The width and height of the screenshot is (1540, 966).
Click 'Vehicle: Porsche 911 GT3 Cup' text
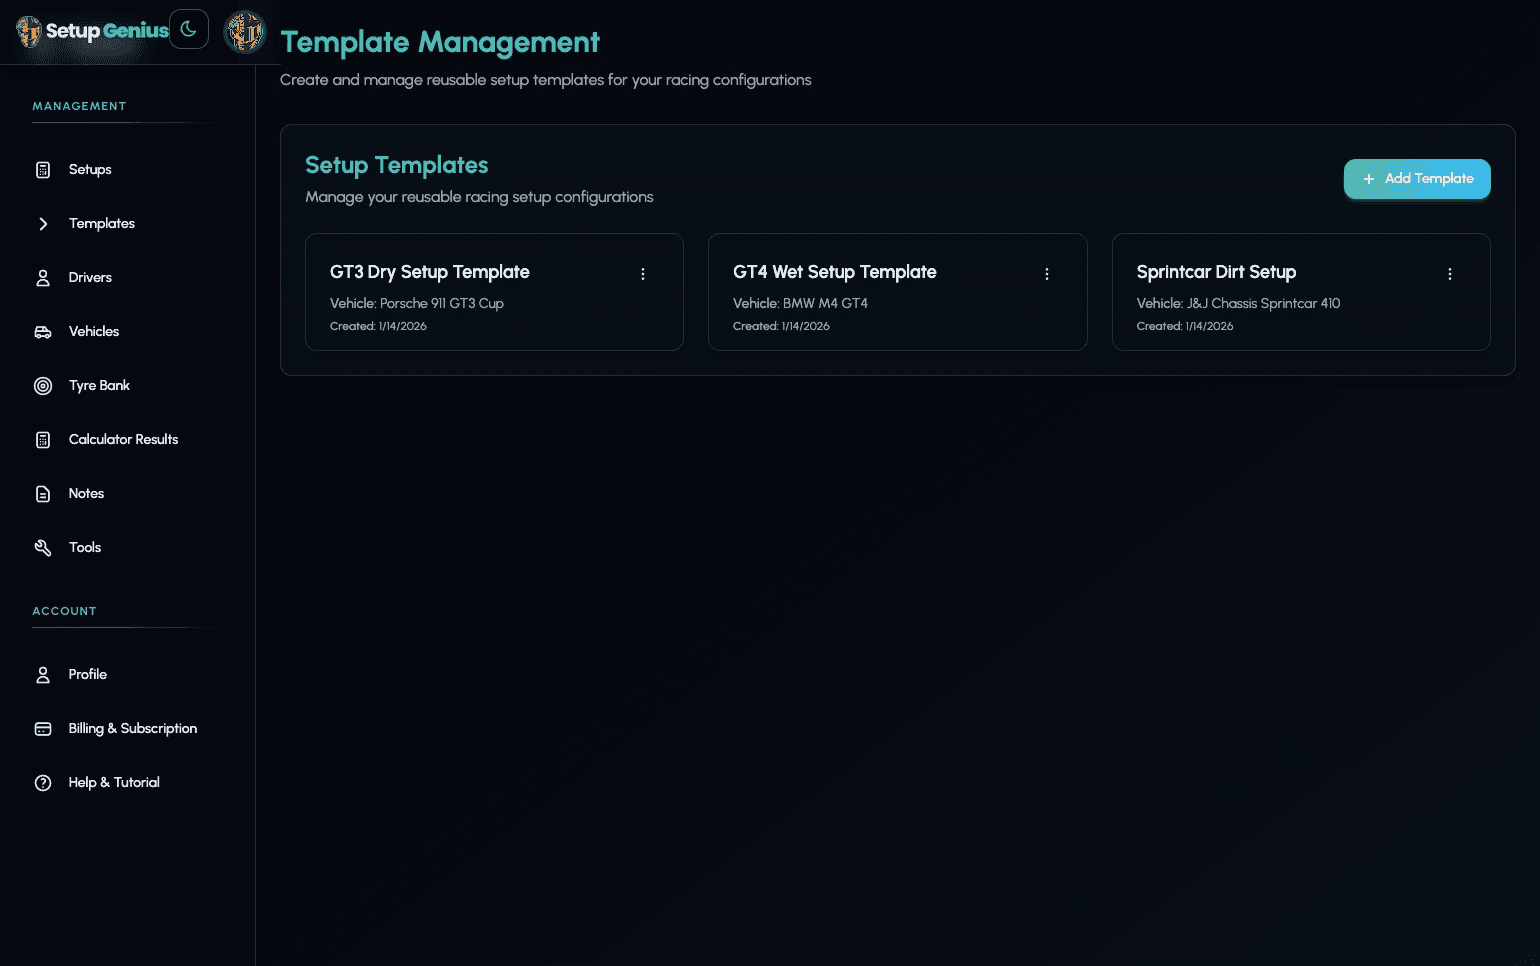coord(417,303)
